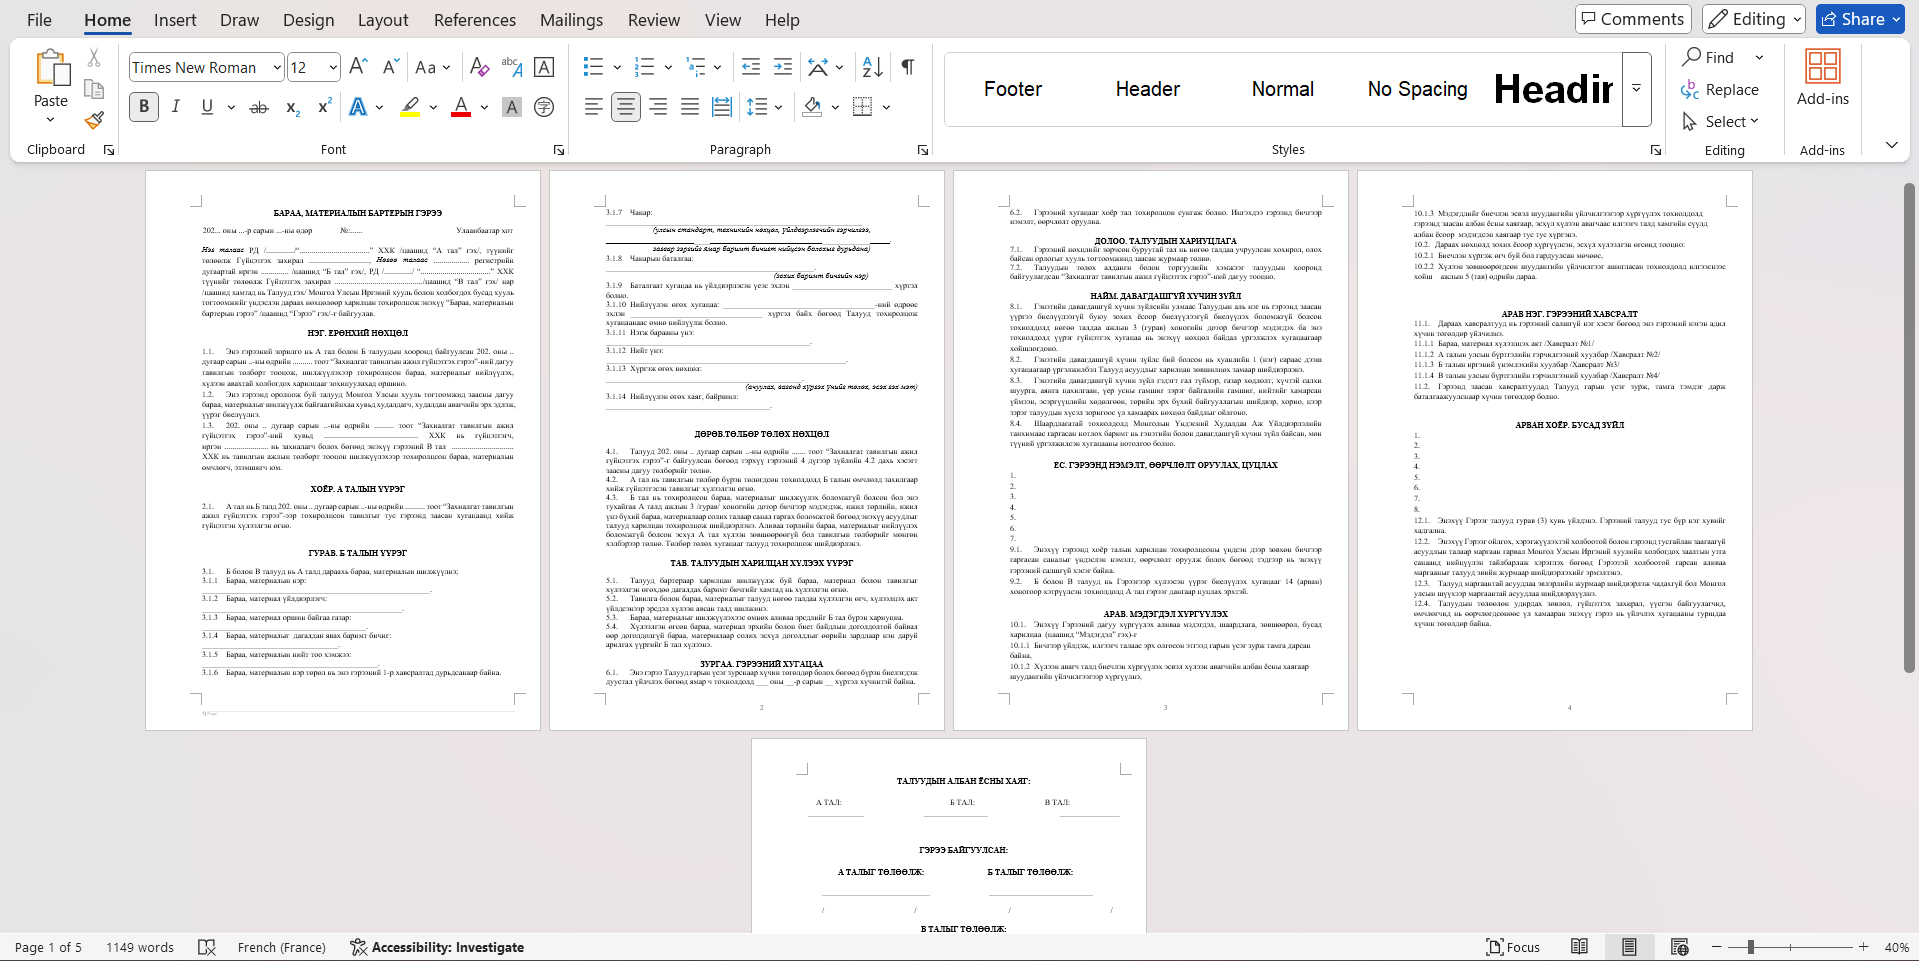The width and height of the screenshot is (1919, 961).
Task: Collapse the ribbon chevron
Action: (1891, 145)
